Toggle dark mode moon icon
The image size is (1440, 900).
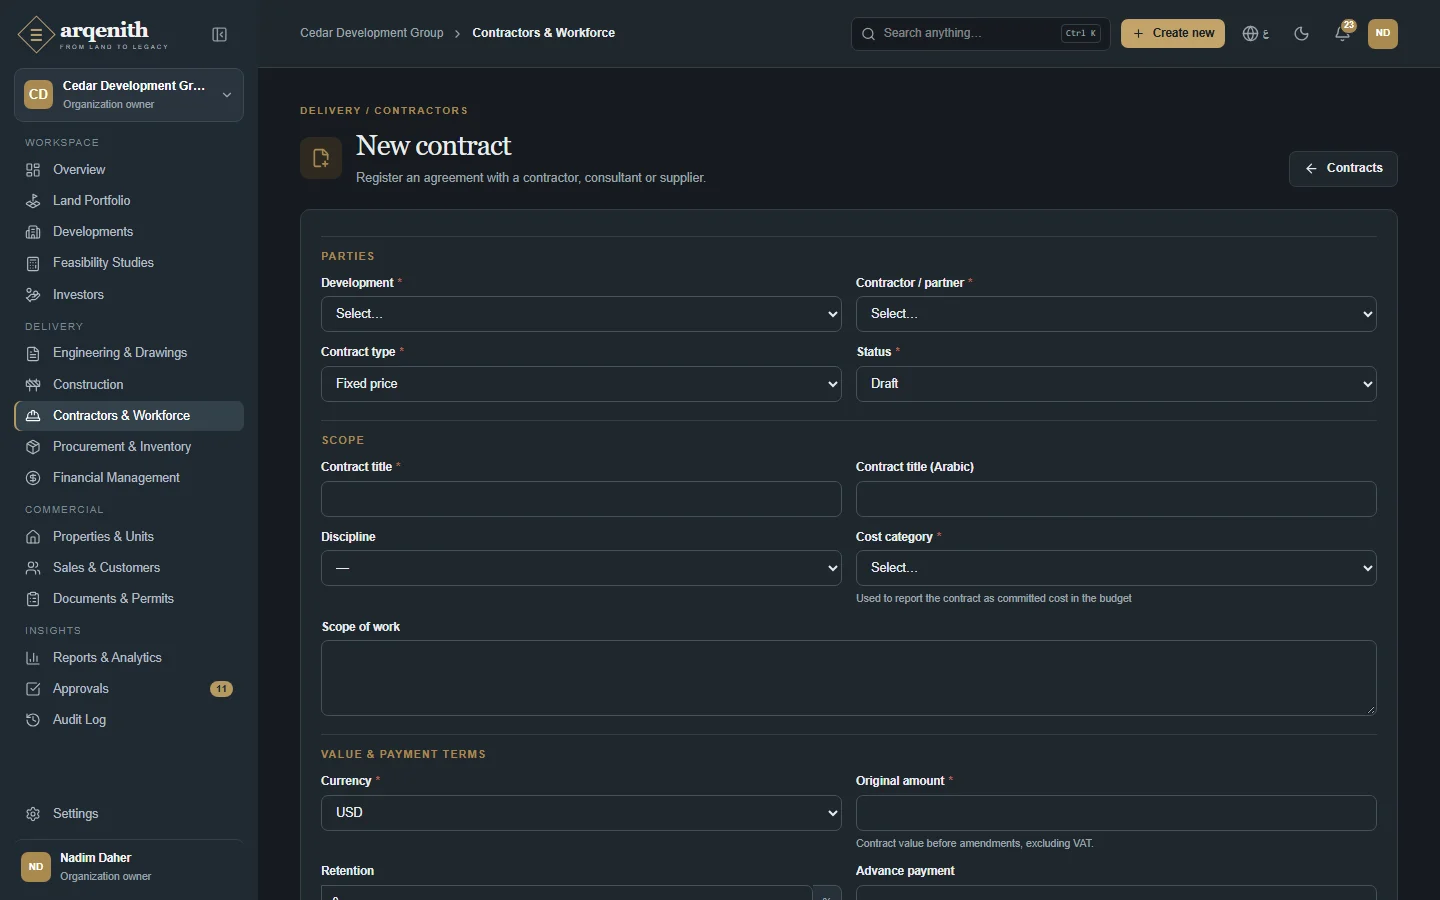tap(1301, 34)
